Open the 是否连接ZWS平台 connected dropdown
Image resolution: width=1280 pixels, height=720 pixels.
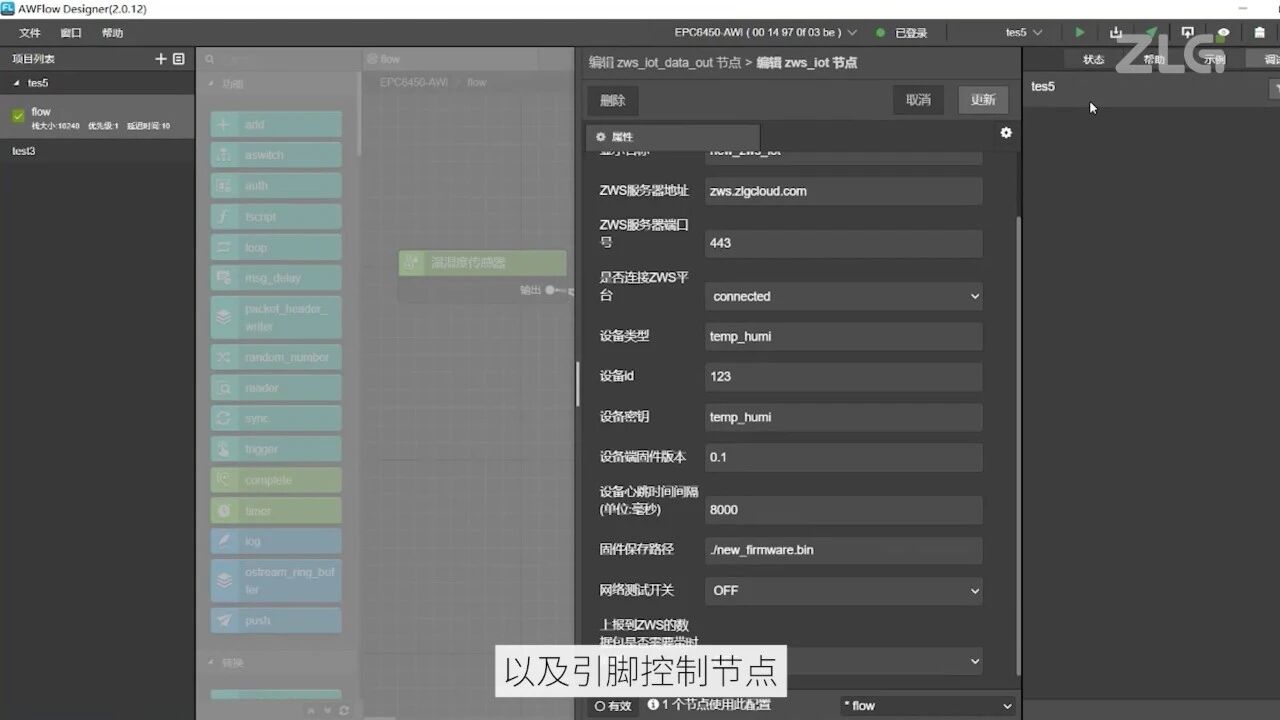(844, 296)
